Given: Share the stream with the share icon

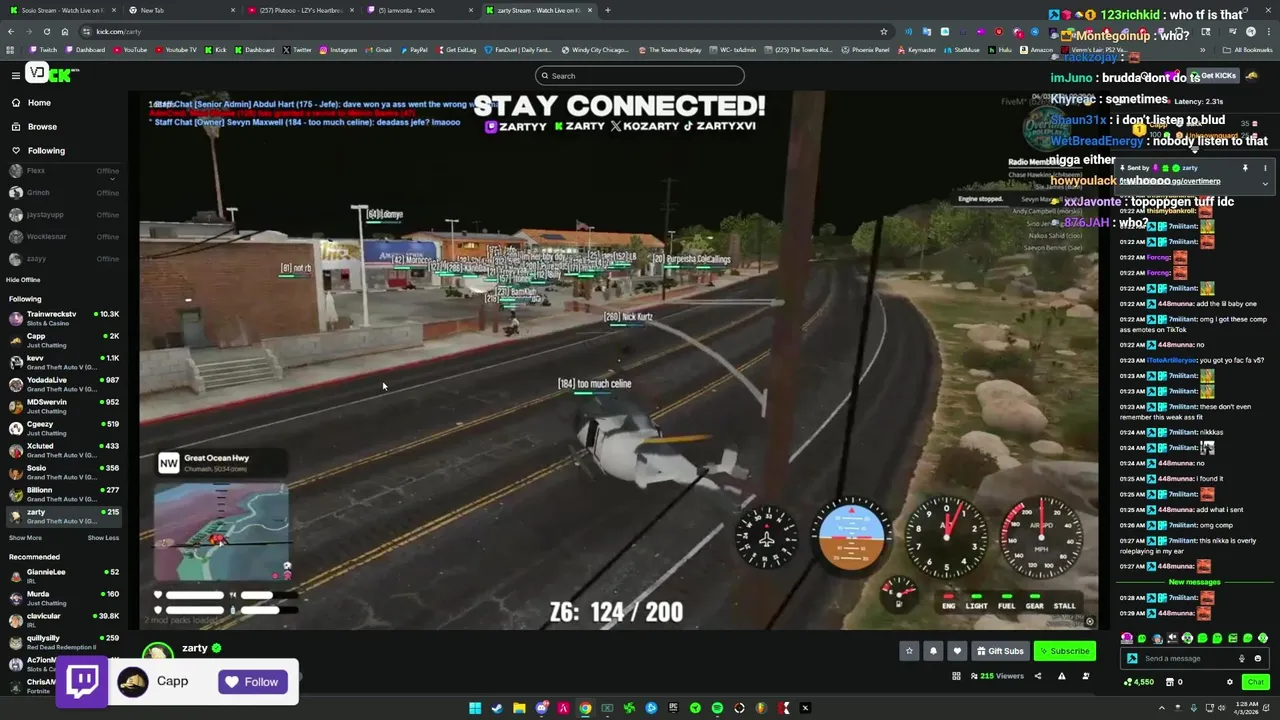Looking at the screenshot, I should [x=1037, y=677].
